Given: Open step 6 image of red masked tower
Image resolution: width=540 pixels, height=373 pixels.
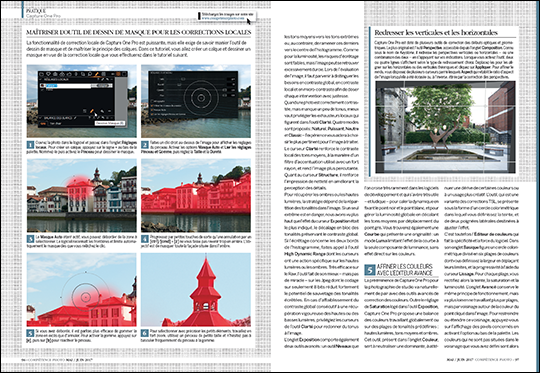Looking at the screenshot, I should pyautogui.click(x=196, y=290).
